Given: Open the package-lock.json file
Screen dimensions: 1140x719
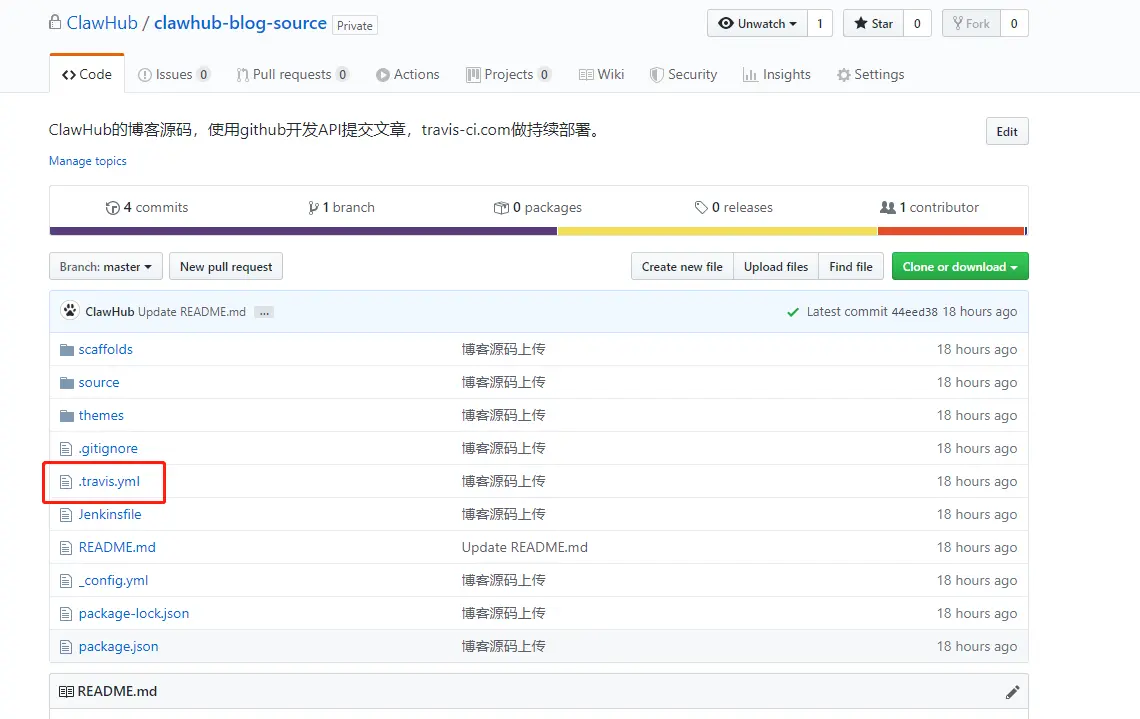Looking at the screenshot, I should [x=134, y=614].
